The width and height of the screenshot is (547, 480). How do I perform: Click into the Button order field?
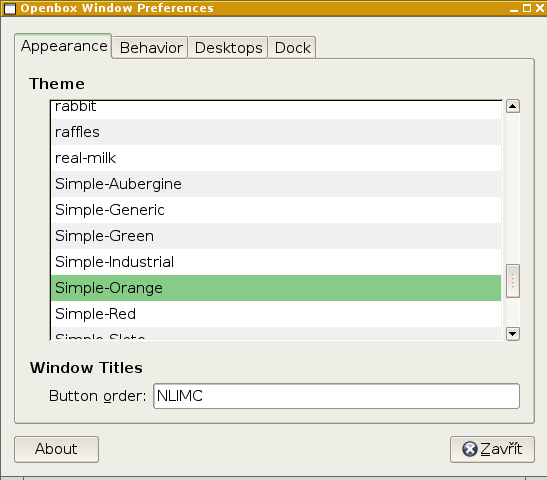(336, 396)
